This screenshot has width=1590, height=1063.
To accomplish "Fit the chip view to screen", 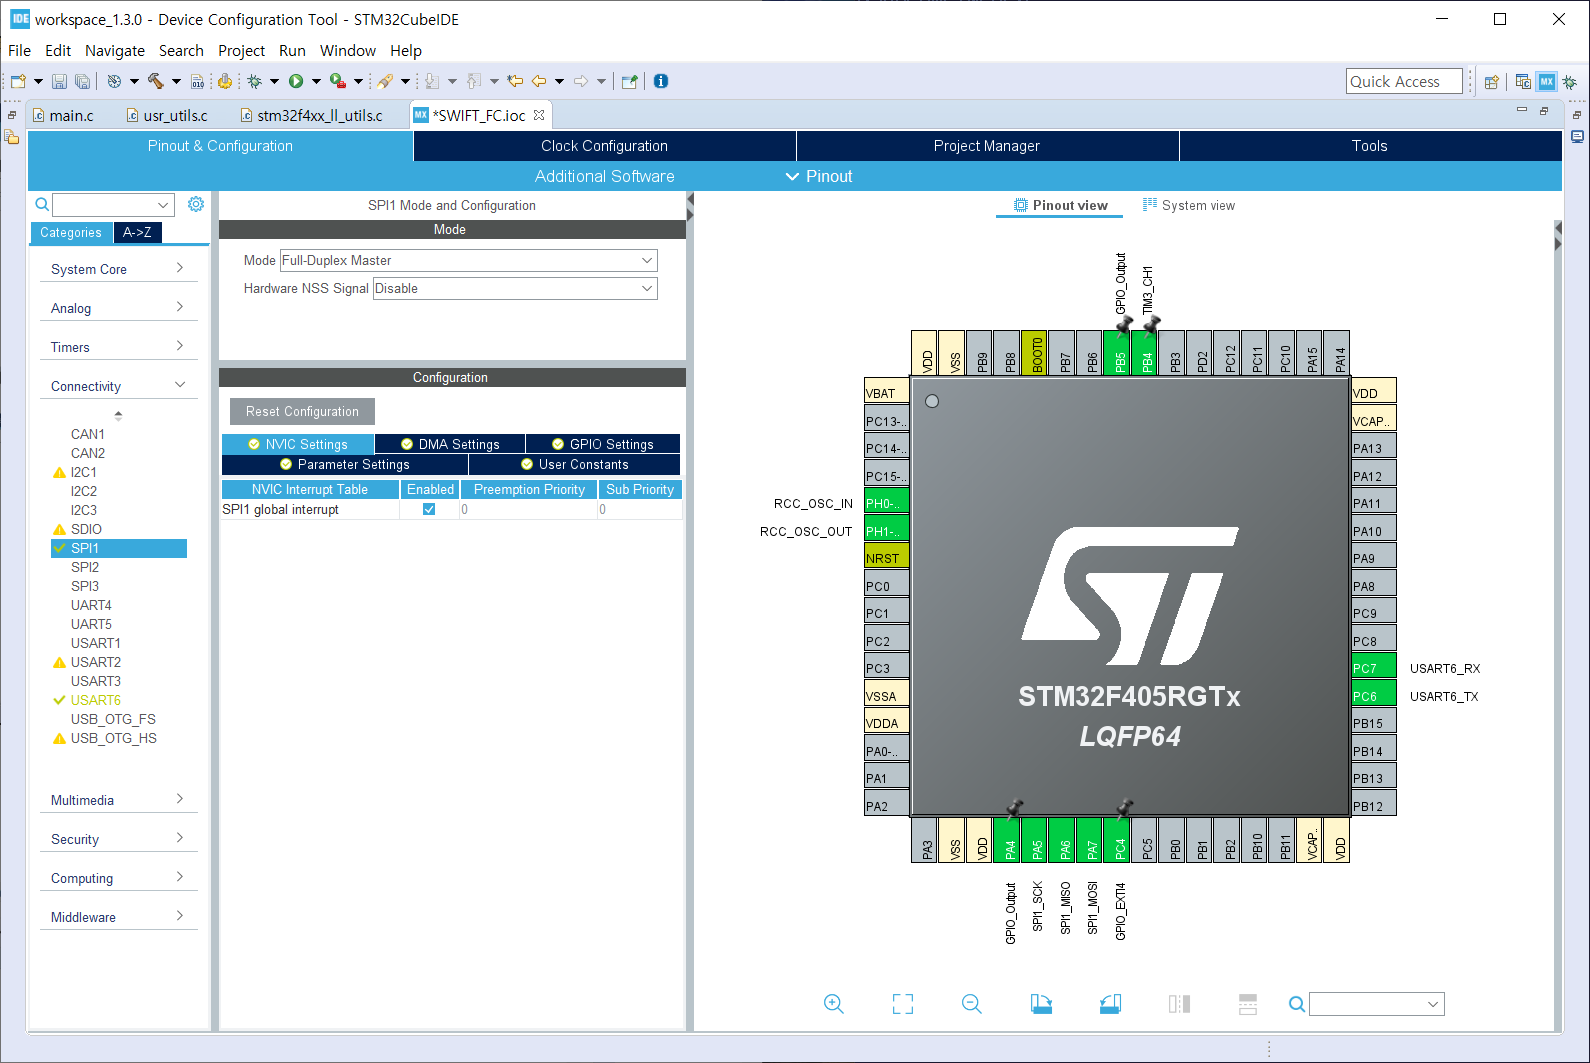I will 903,1004.
